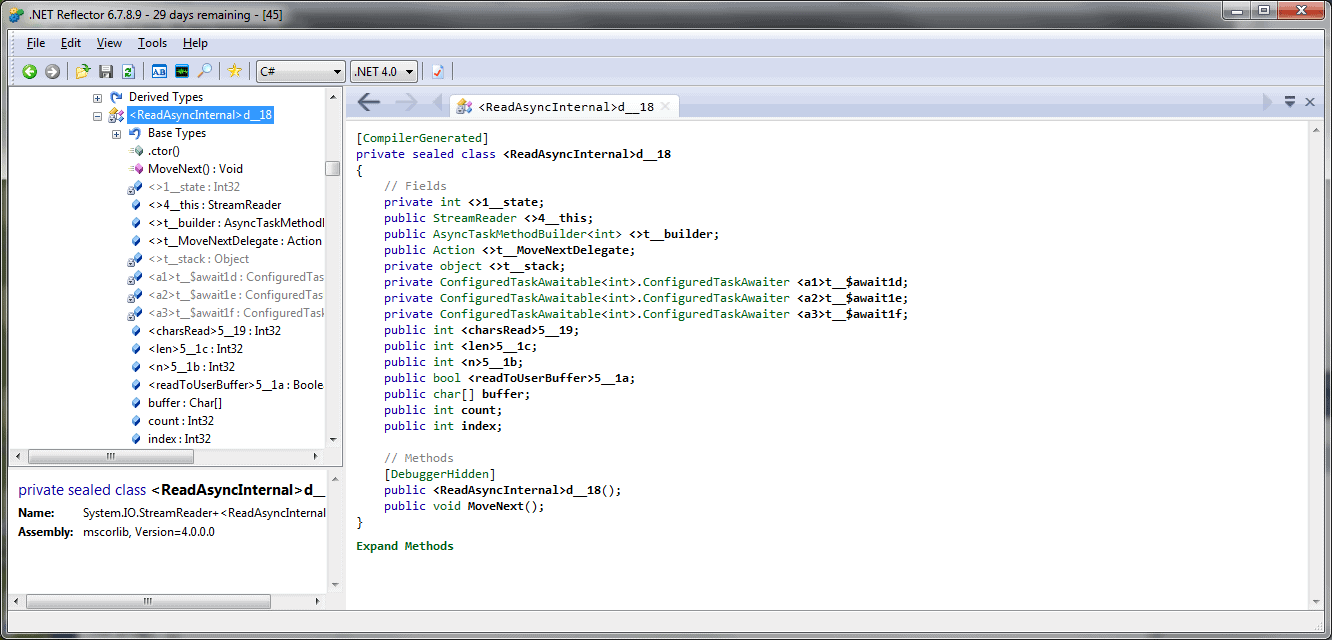Expand the Base Types tree node

[116, 134]
